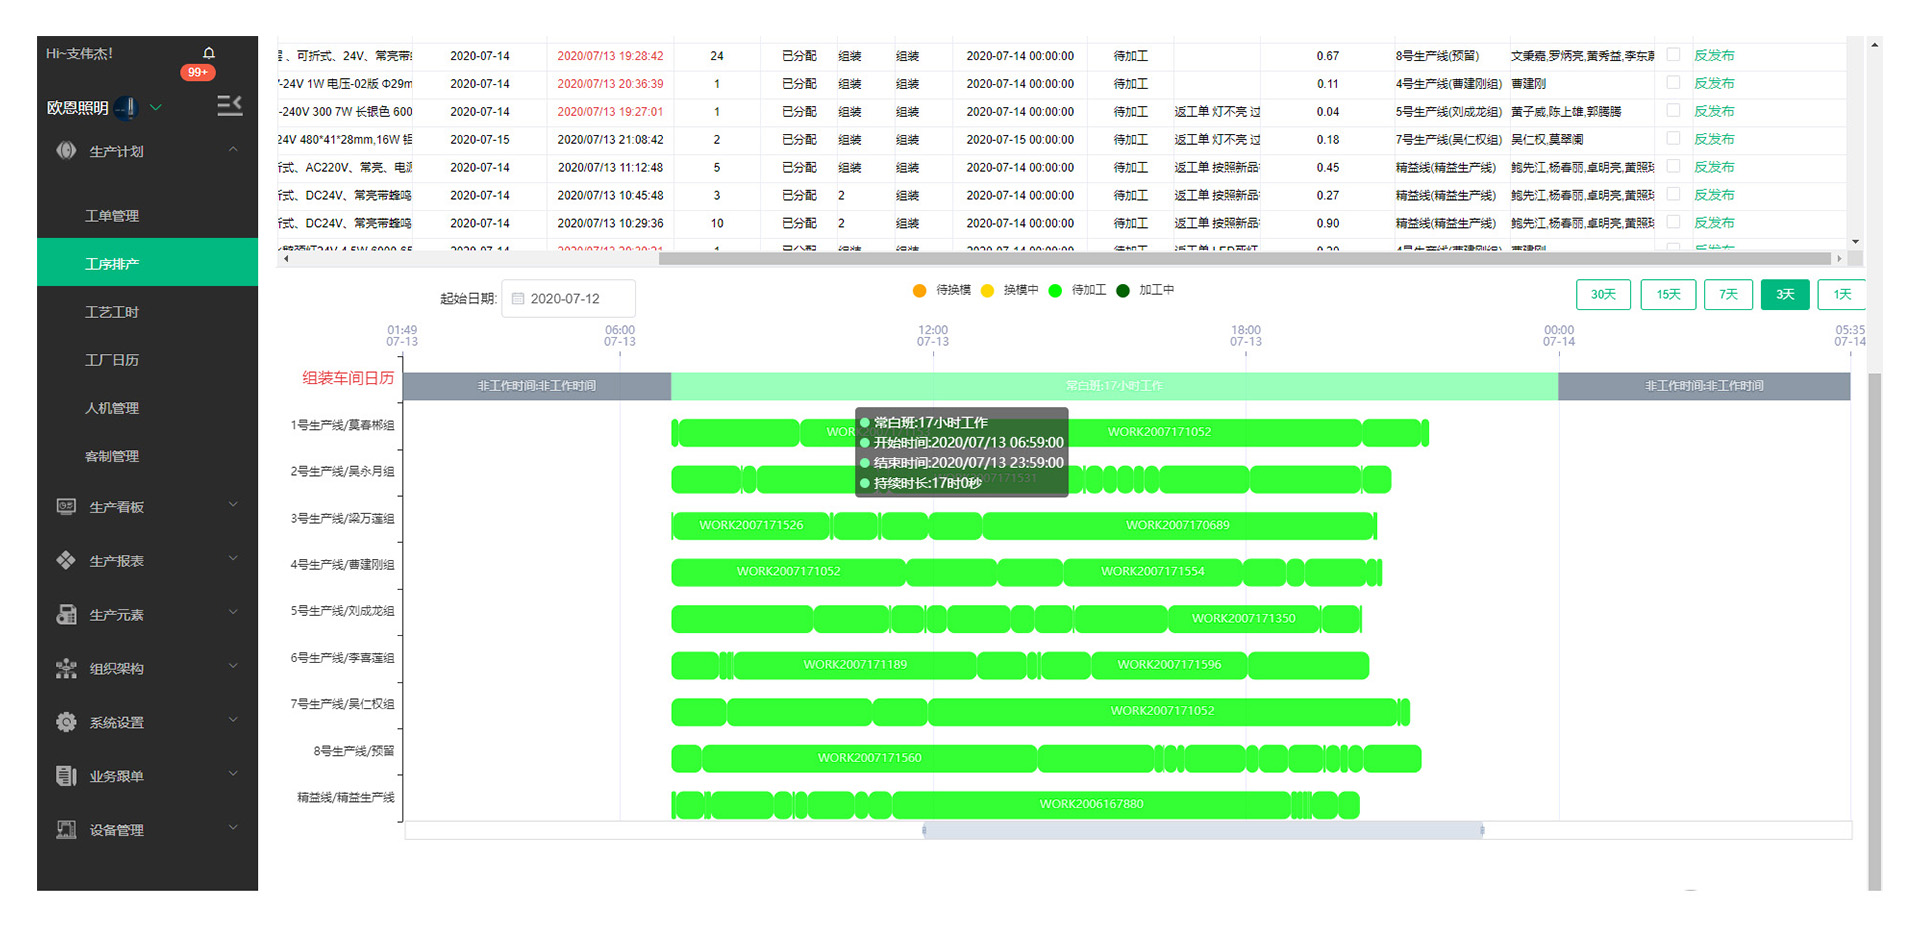
Task: Expand the 系统设置 menu chevron
Action: 233,720
